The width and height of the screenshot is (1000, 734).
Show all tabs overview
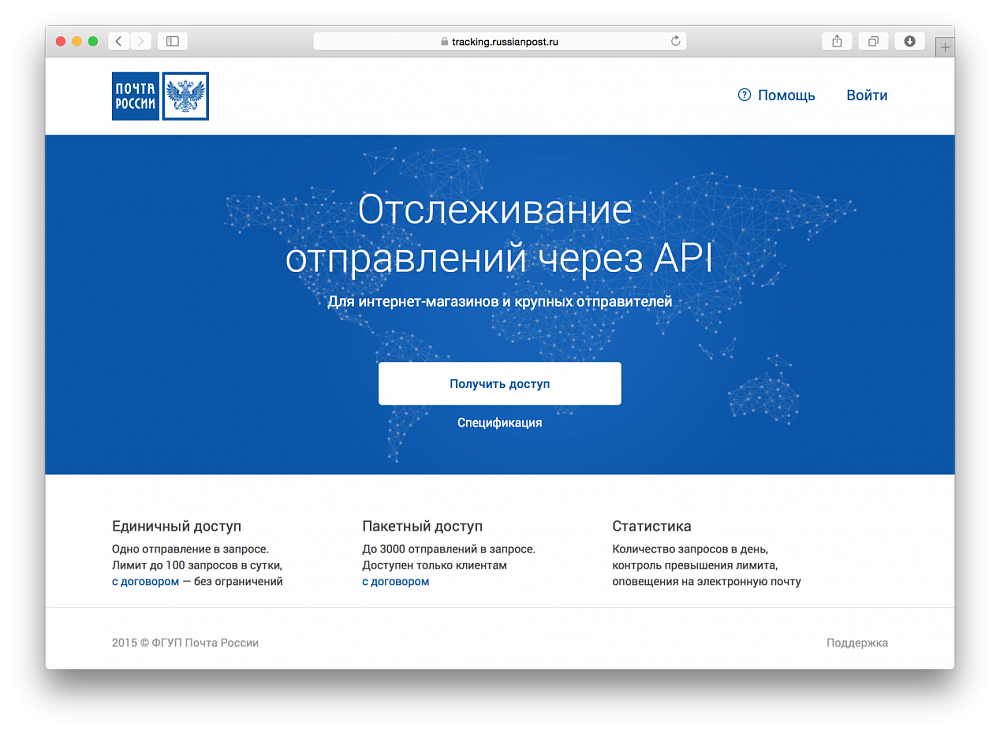pyautogui.click(x=873, y=41)
